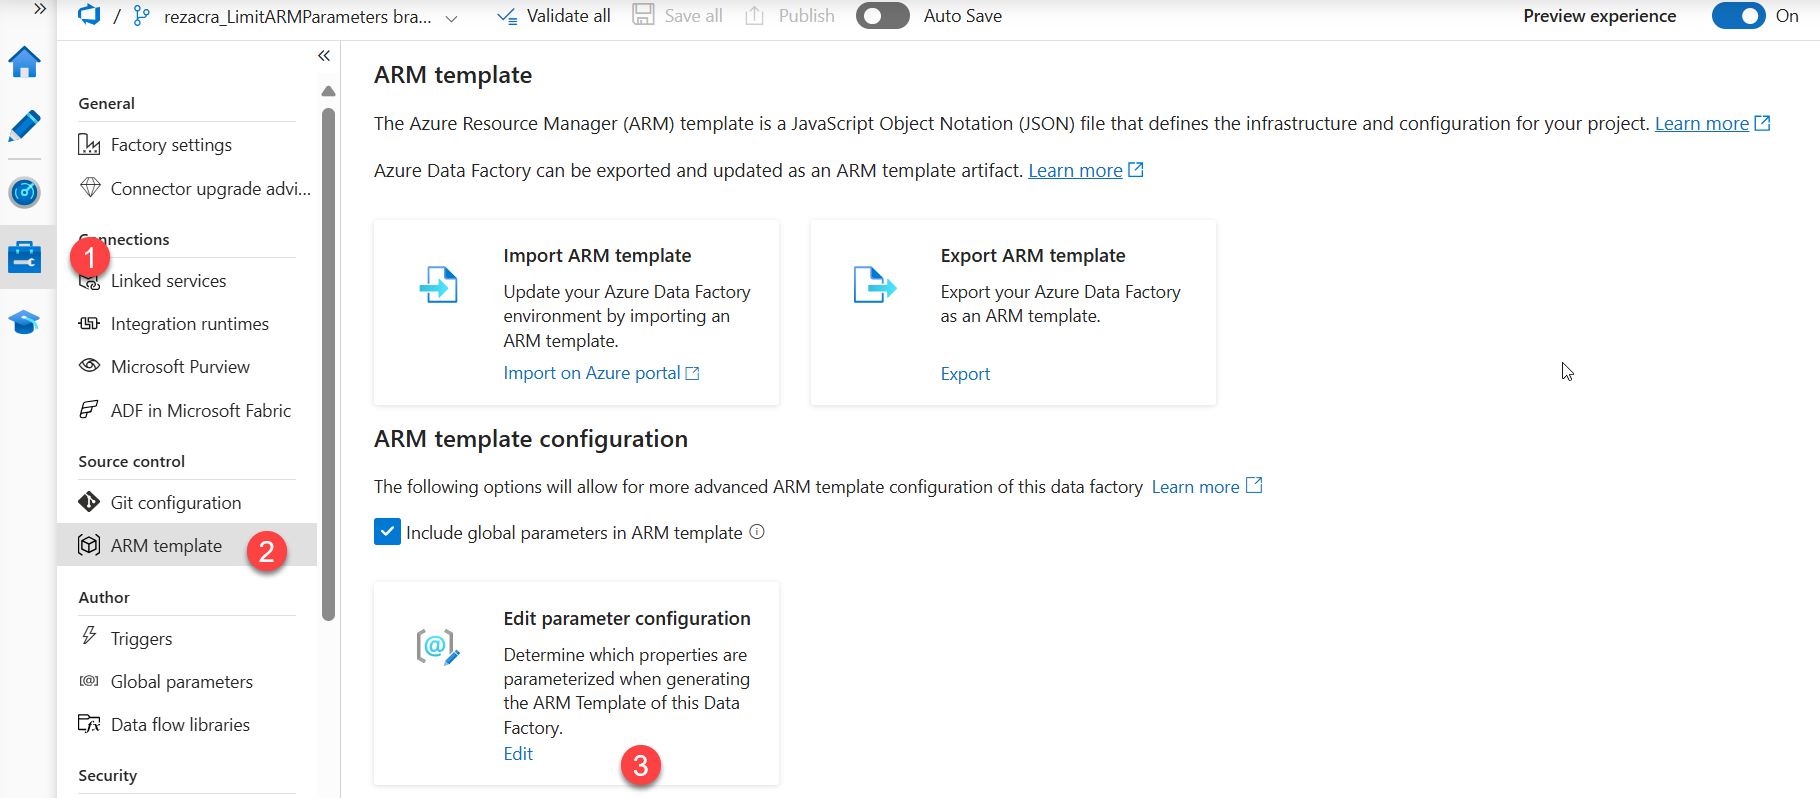This screenshot has height=798, width=1820.
Task: Open the Monitor gauge icon
Action: 24,192
